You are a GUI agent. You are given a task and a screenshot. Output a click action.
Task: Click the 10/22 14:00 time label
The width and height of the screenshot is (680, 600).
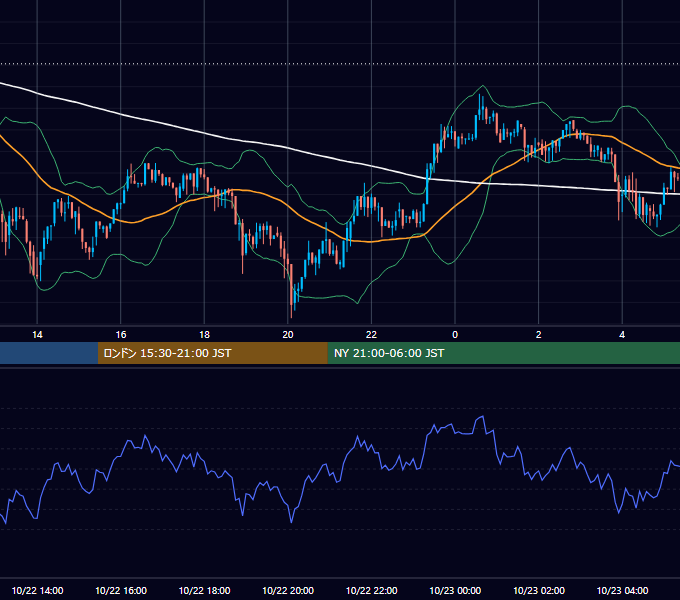(37, 590)
